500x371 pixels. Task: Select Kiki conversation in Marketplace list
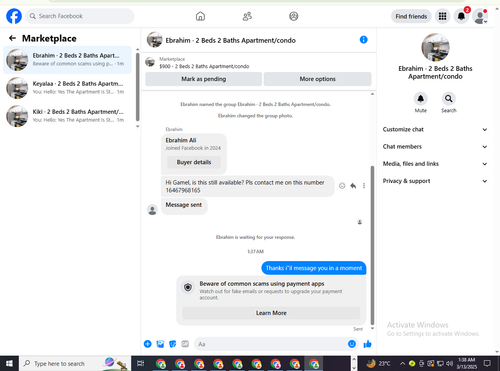(x=67, y=116)
